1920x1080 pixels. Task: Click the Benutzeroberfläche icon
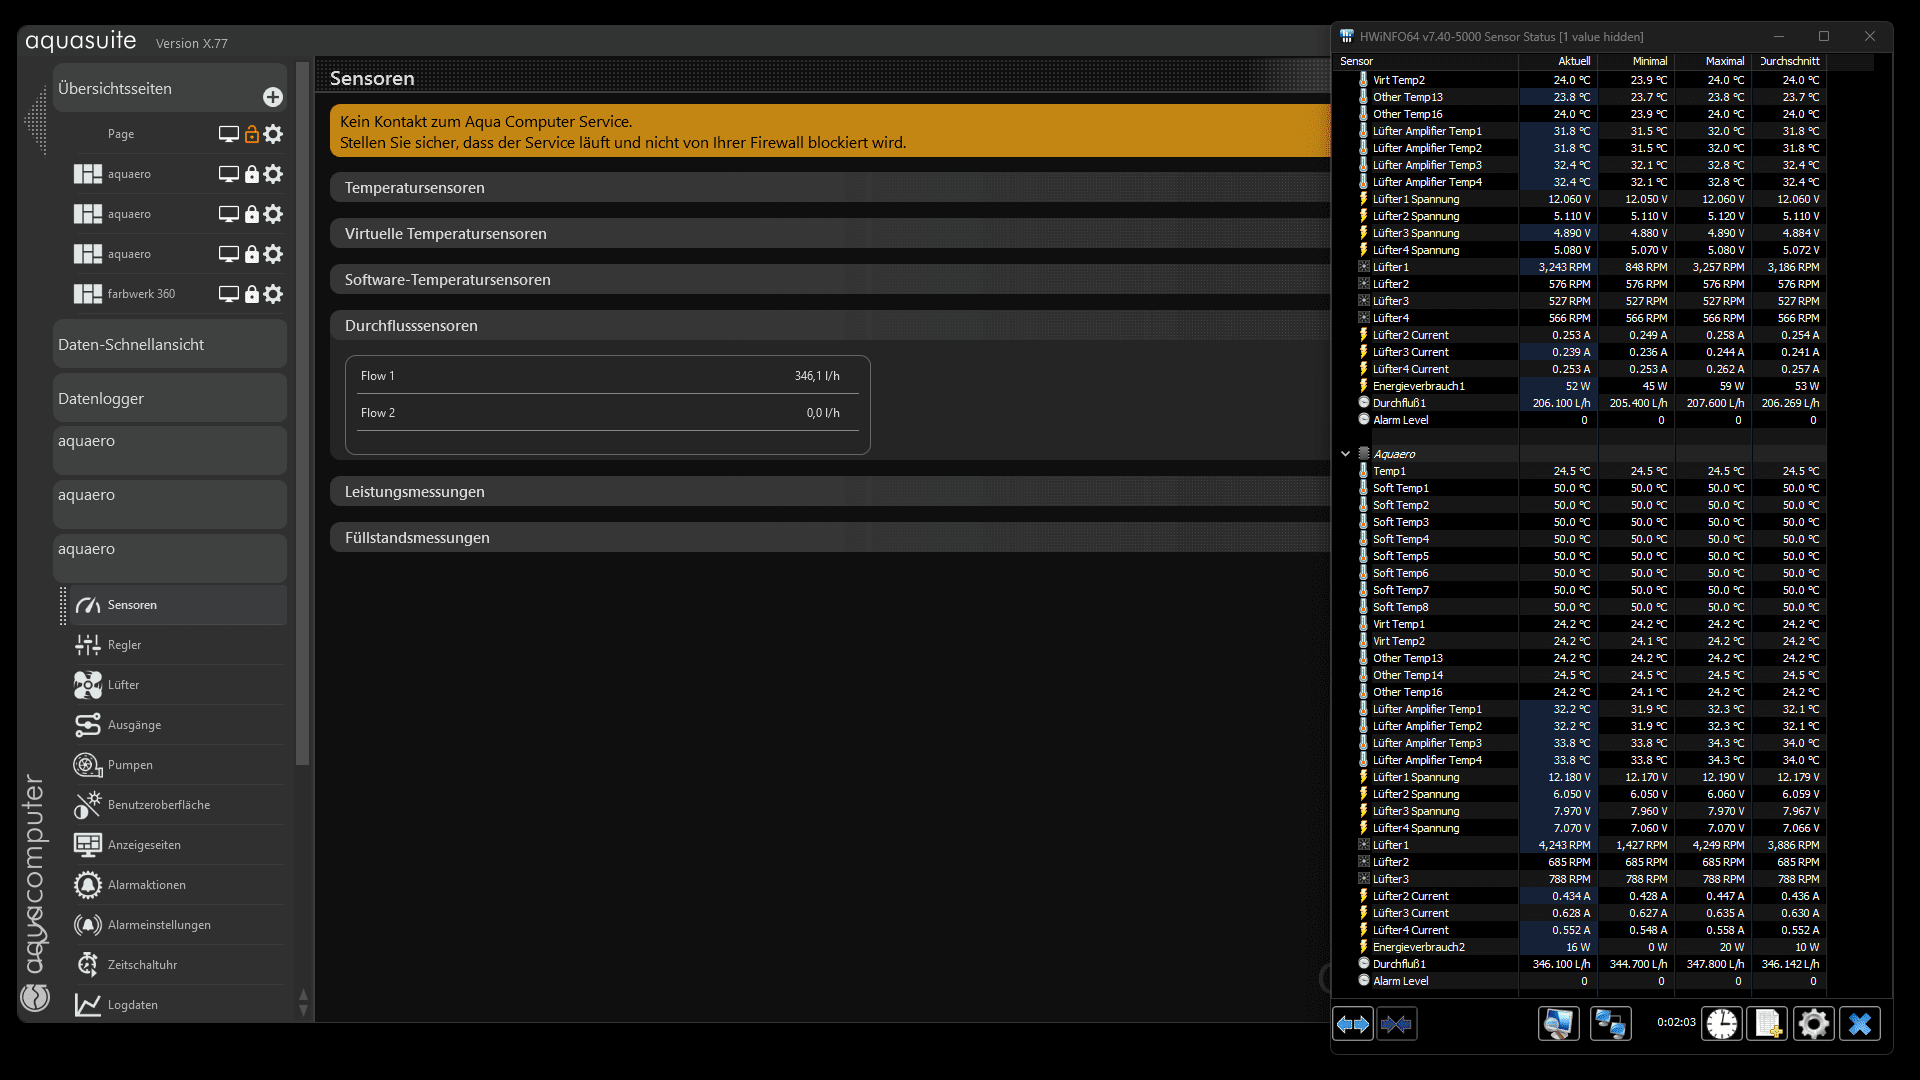tap(88, 805)
